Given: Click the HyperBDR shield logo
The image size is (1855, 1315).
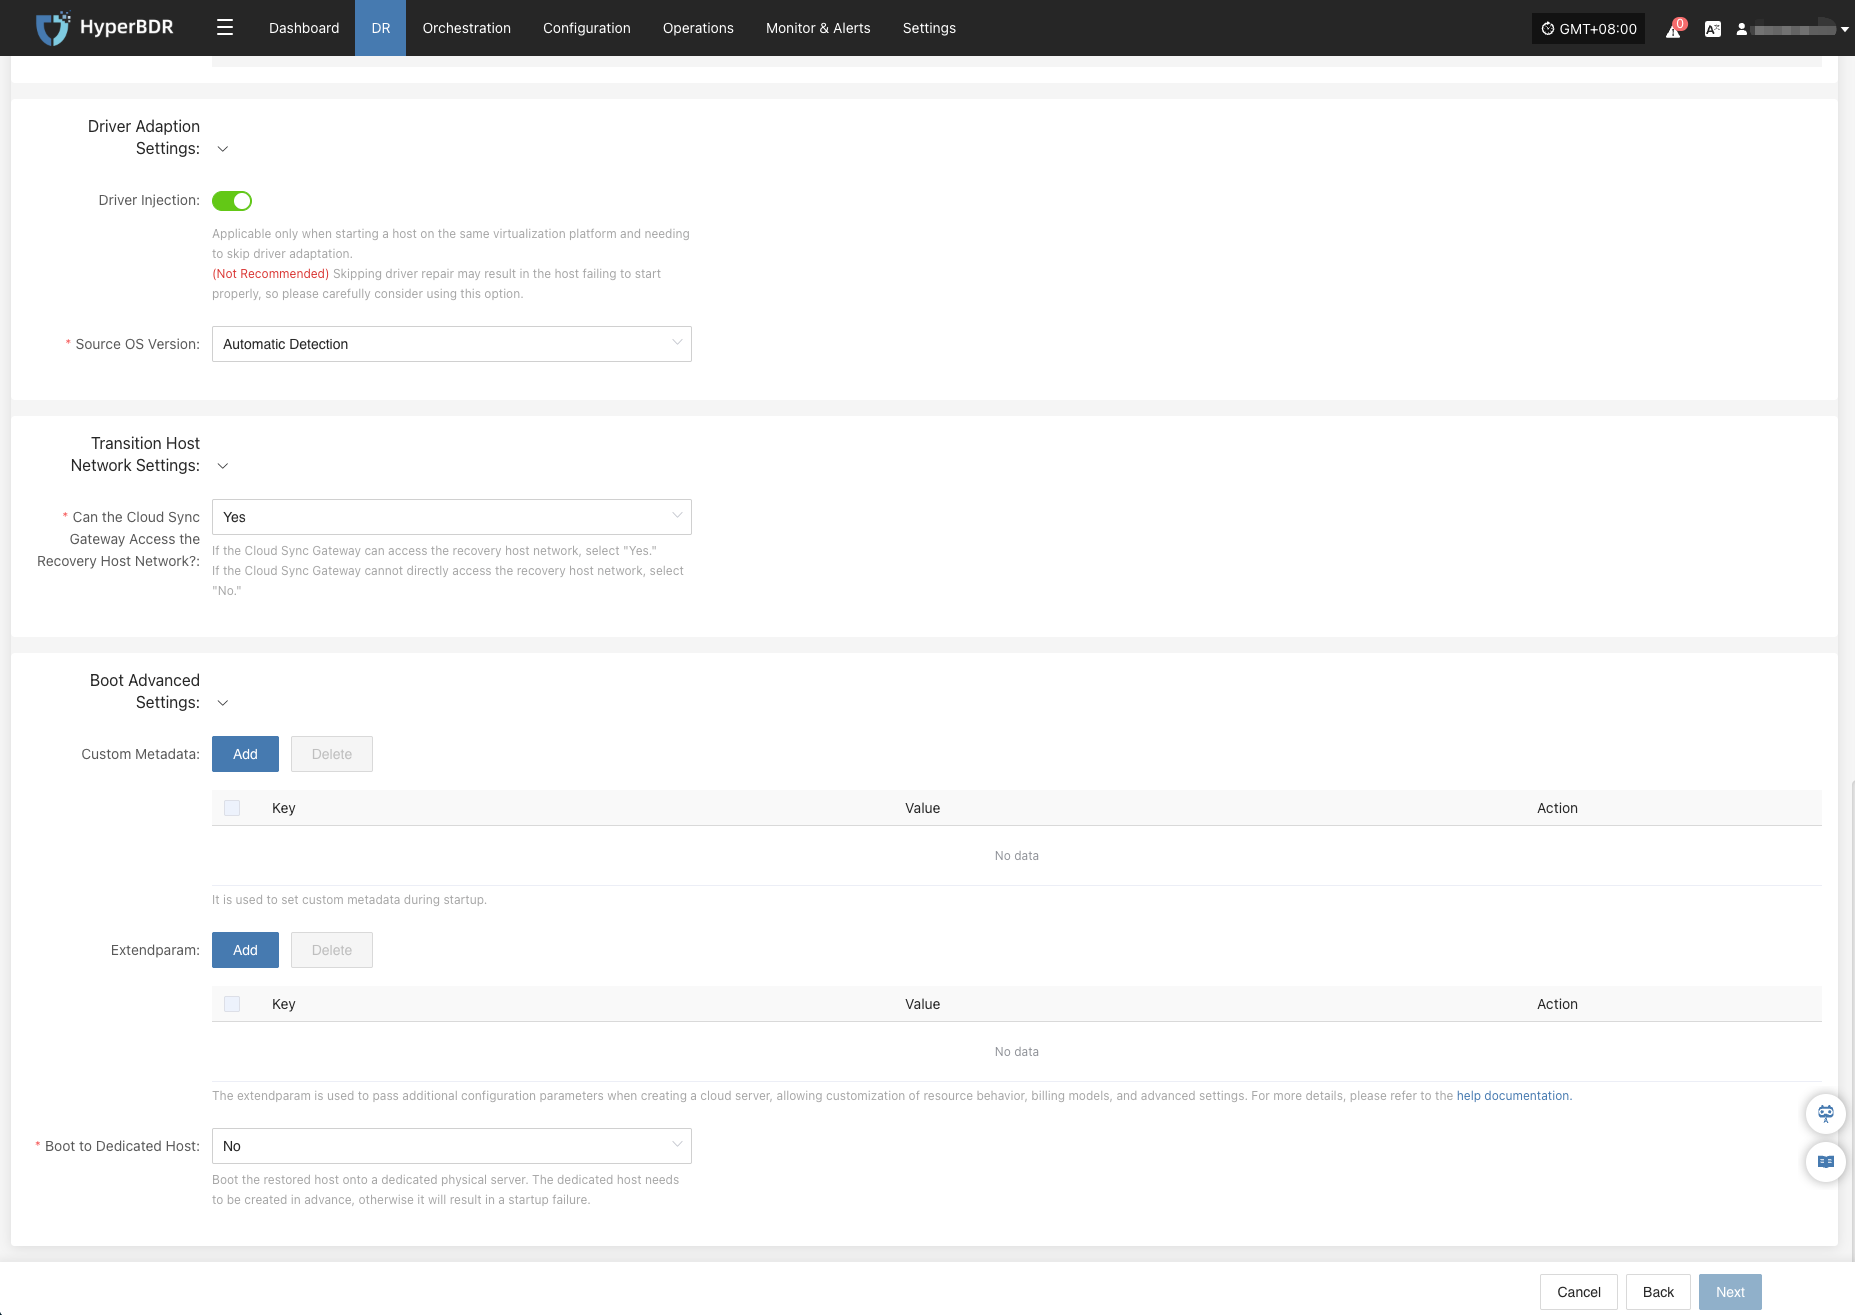Looking at the screenshot, I should [x=52, y=28].
